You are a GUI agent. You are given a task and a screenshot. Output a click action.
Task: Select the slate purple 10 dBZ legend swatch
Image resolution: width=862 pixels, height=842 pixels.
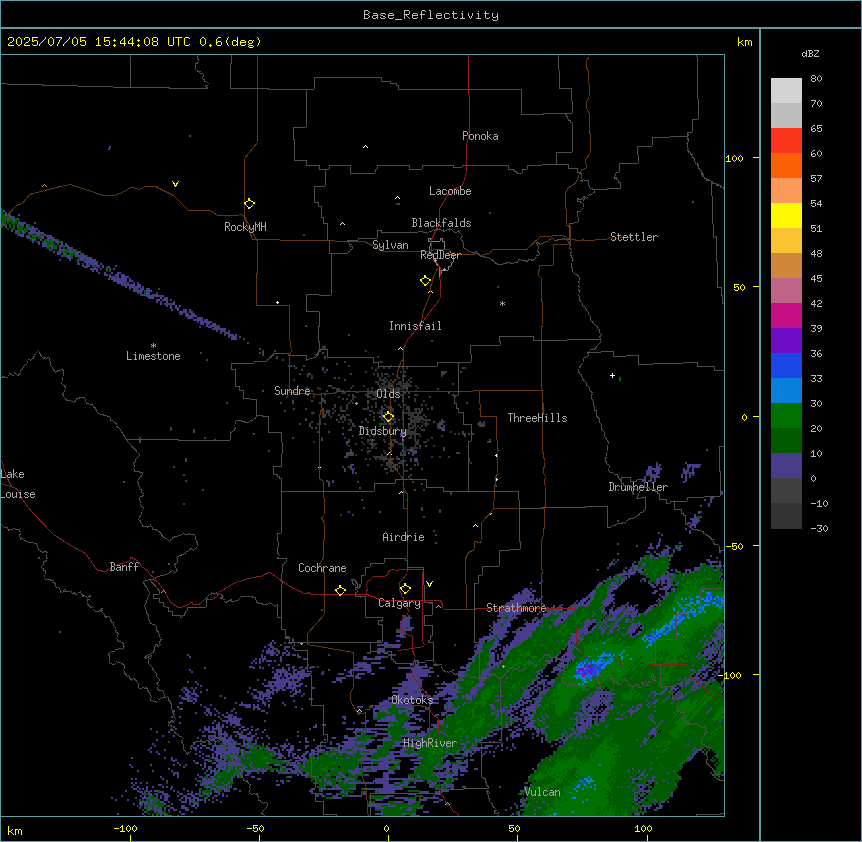tap(786, 466)
